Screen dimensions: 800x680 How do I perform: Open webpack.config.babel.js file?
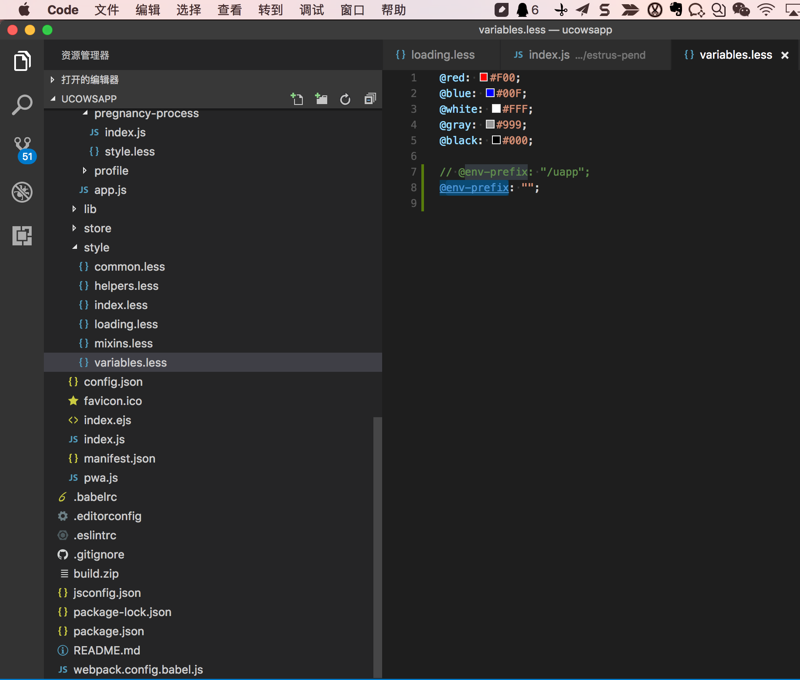138,670
